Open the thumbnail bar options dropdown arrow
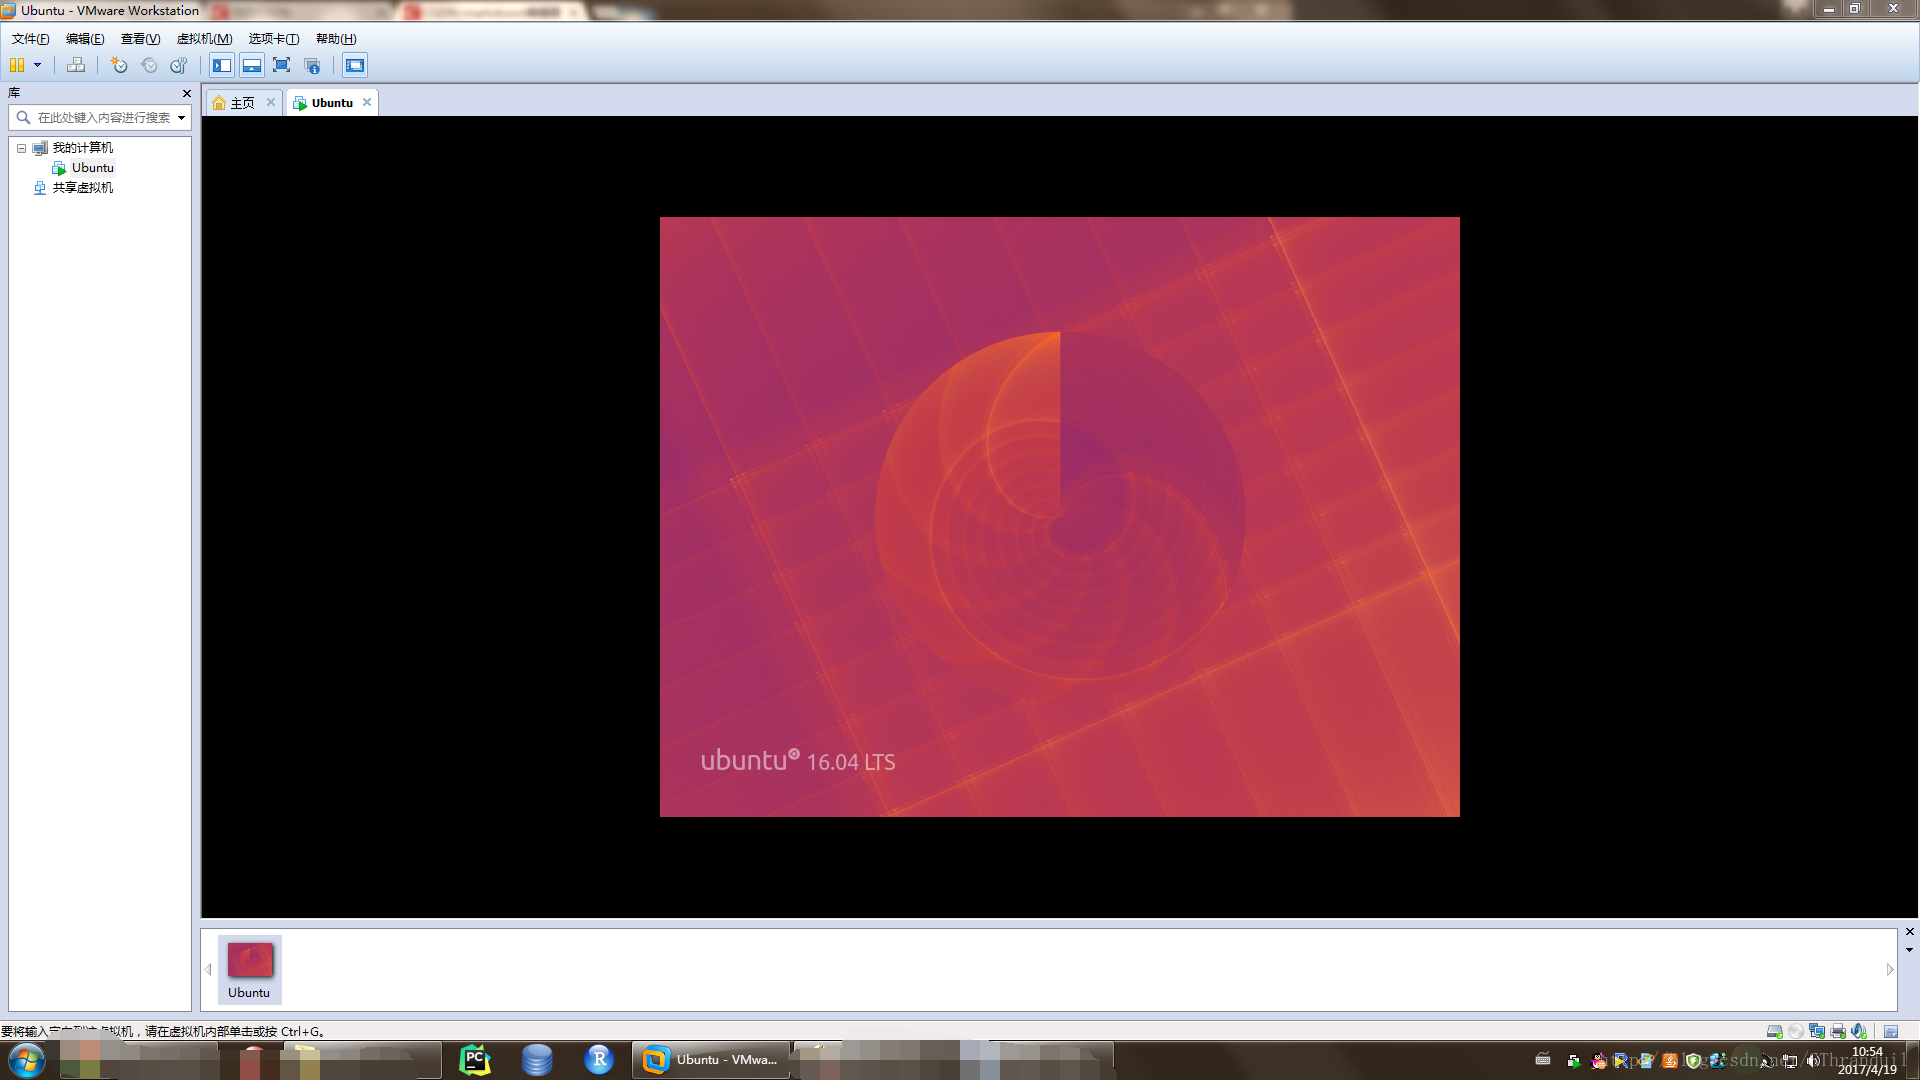 (x=1909, y=950)
